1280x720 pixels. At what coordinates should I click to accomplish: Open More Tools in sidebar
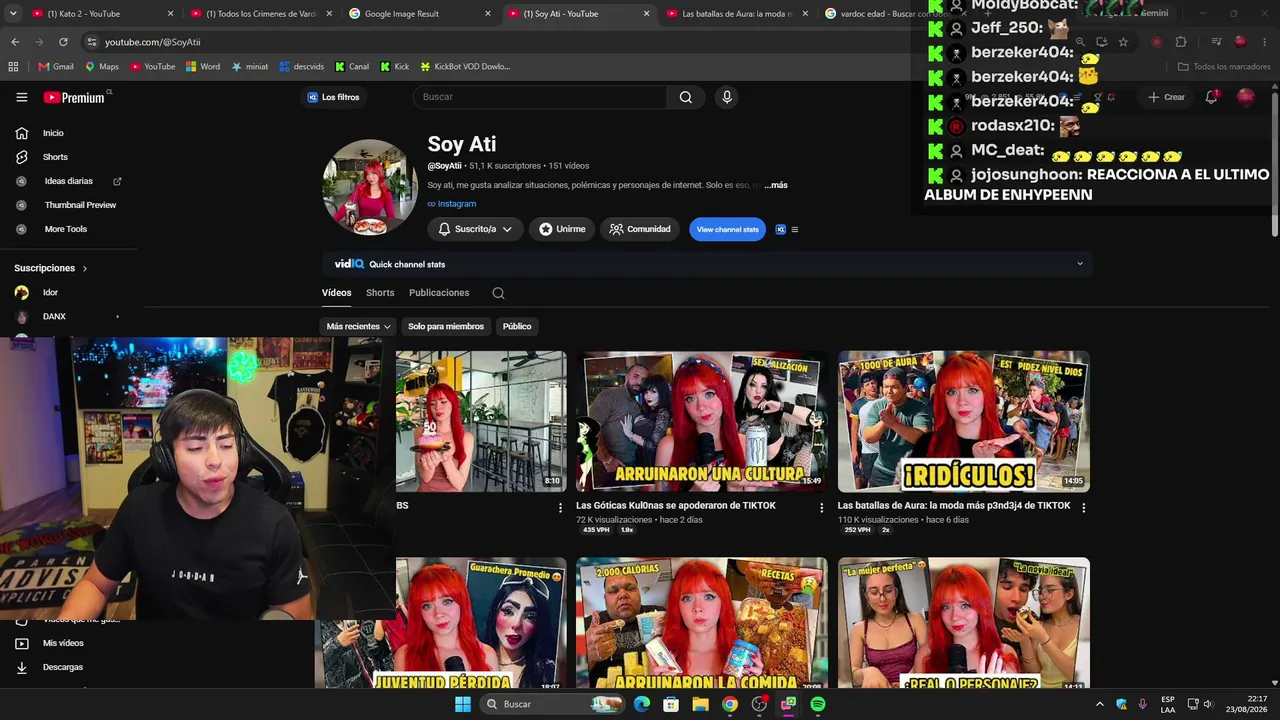68,229
